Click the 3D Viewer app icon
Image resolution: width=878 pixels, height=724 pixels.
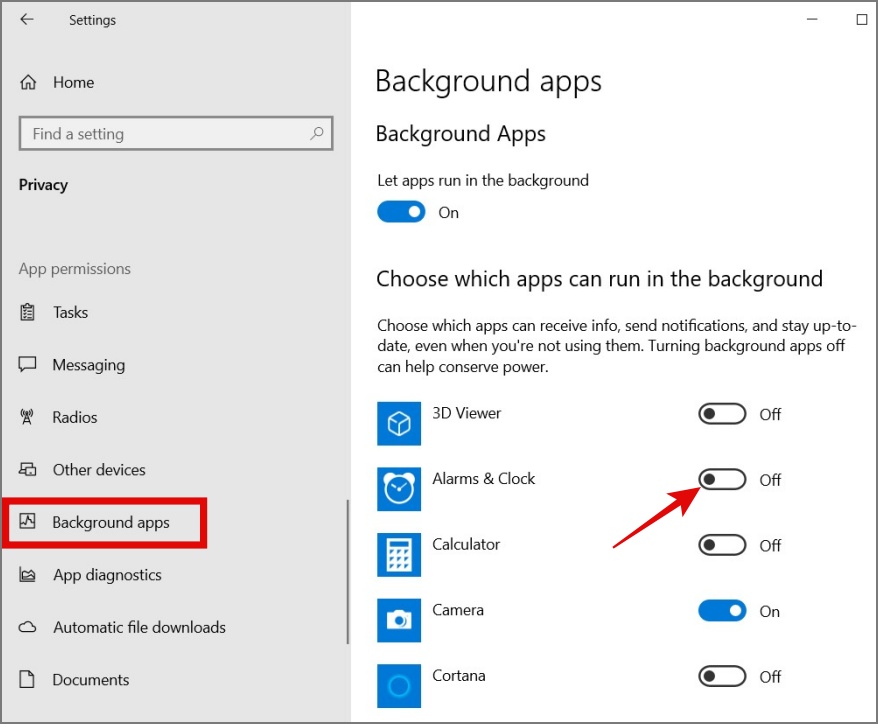(x=399, y=423)
